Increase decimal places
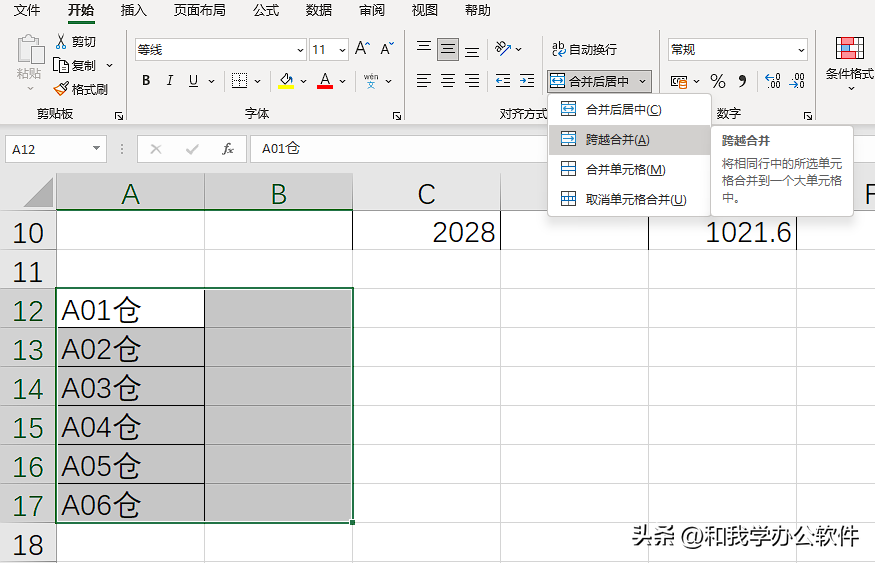 [x=773, y=81]
